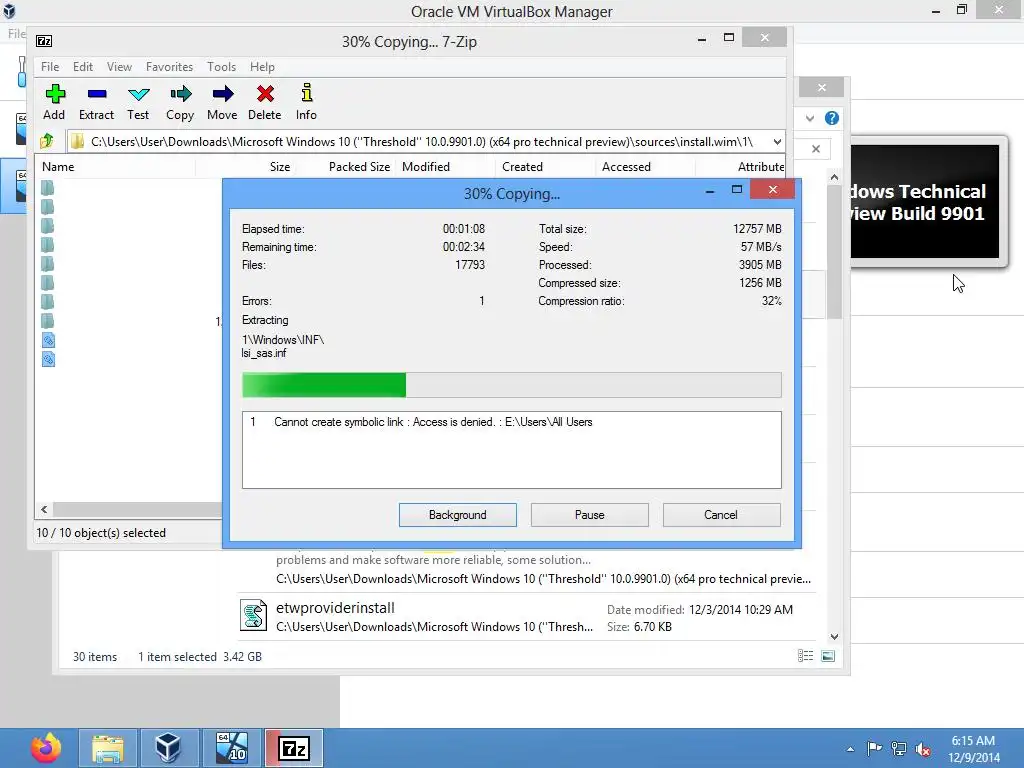Sort by the Created column header
1024x768 pixels.
pos(545,167)
